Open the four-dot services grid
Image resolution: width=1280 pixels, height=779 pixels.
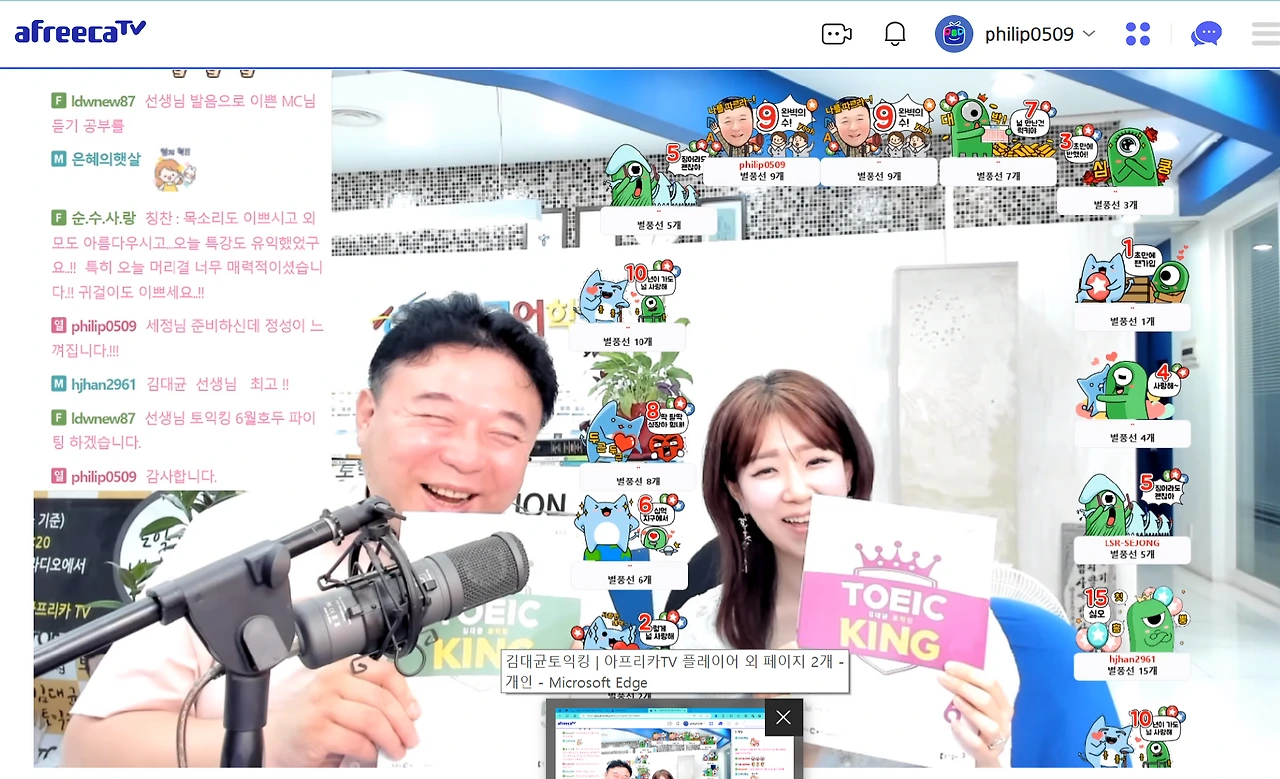tap(1138, 34)
